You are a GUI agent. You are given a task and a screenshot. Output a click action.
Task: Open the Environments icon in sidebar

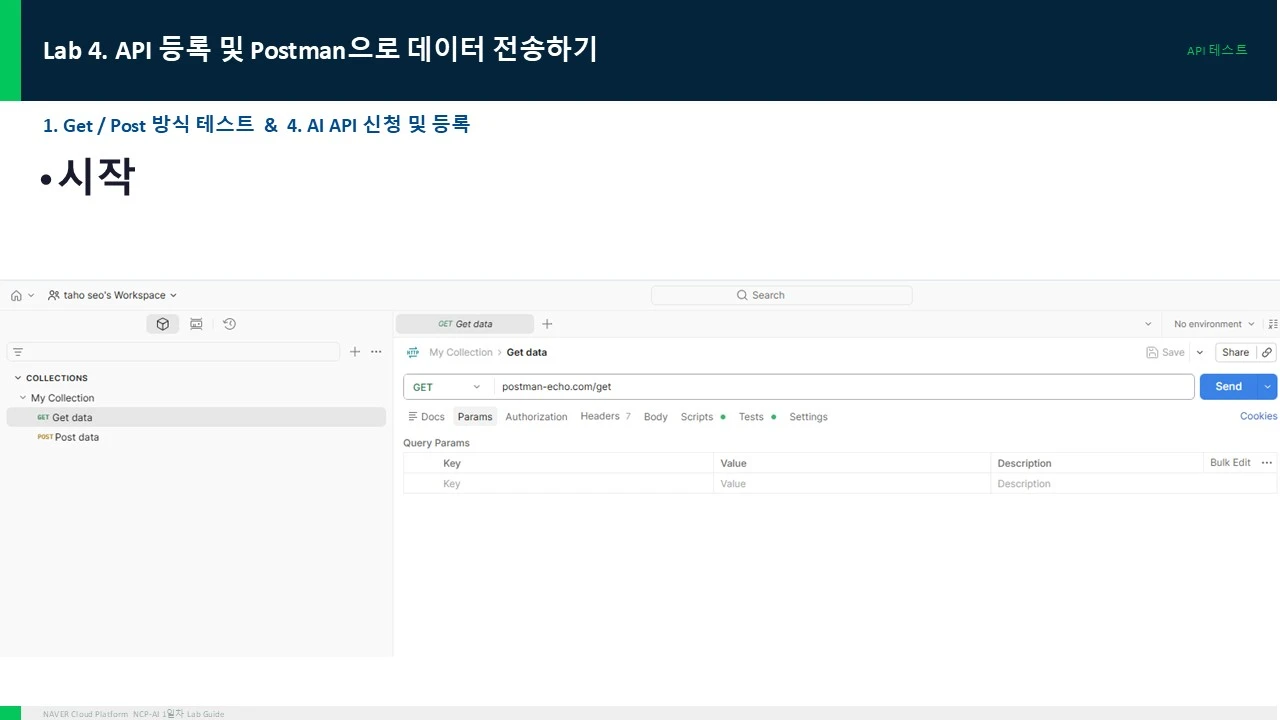[x=196, y=324]
